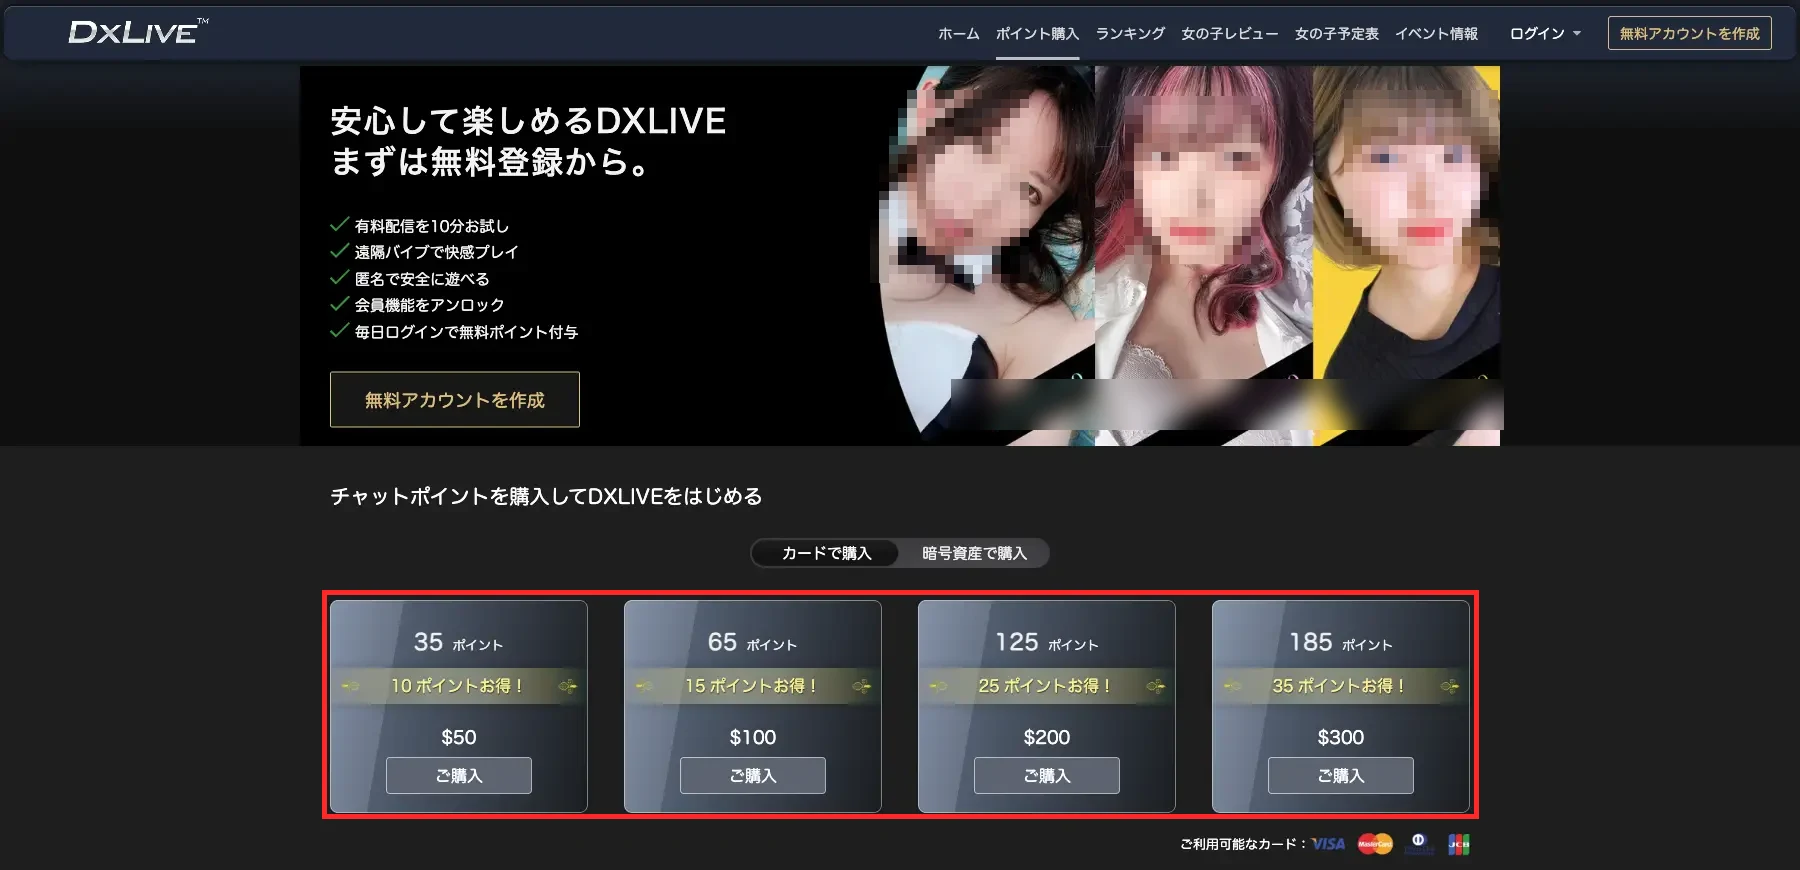Expand the ログイン dropdown

[1545, 34]
